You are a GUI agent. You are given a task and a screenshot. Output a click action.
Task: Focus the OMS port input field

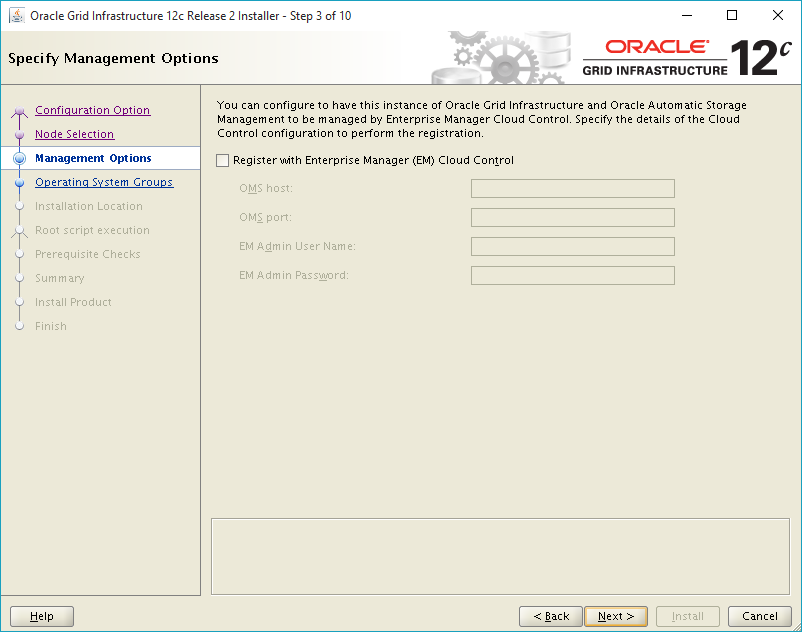572,217
